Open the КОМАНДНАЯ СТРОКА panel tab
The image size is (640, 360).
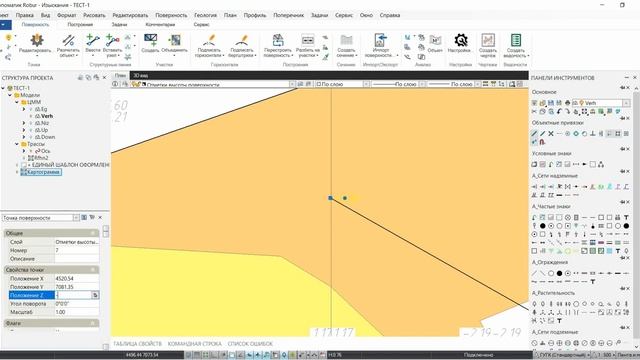click(194, 344)
